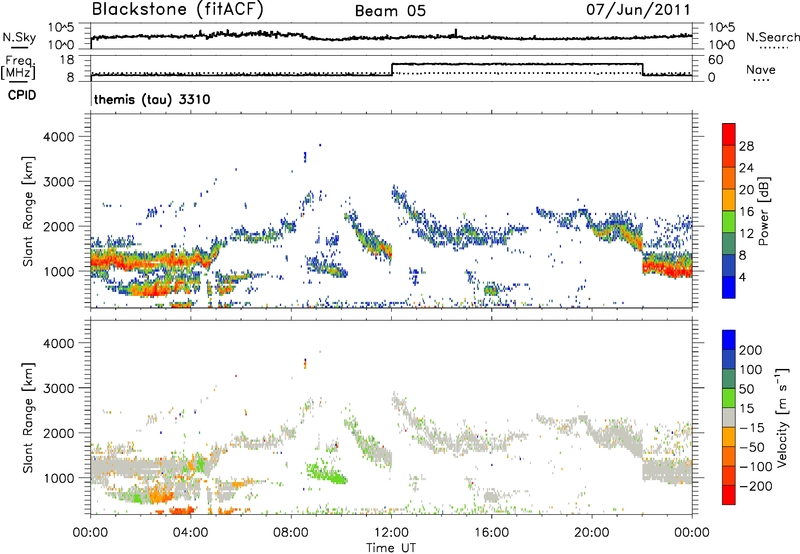Click the yellow-orange 16-20 dB Power colorbar segment
This screenshot has width=800, height=554.
coord(729,200)
